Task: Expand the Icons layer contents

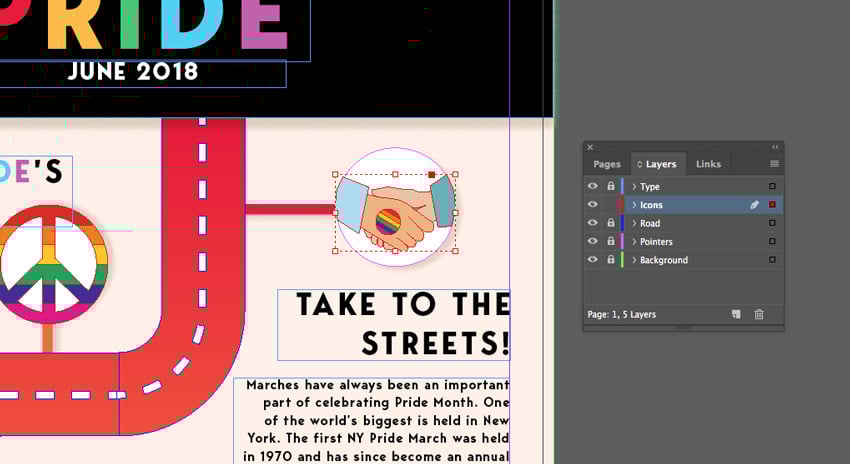Action: pyautogui.click(x=634, y=205)
